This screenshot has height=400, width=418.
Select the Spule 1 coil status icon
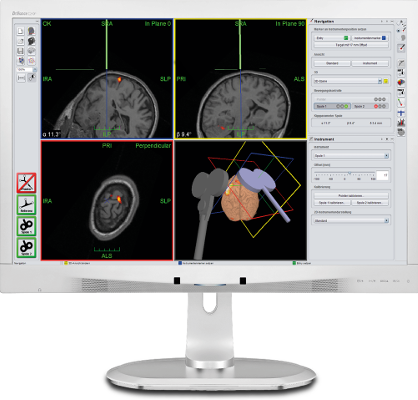(26, 226)
